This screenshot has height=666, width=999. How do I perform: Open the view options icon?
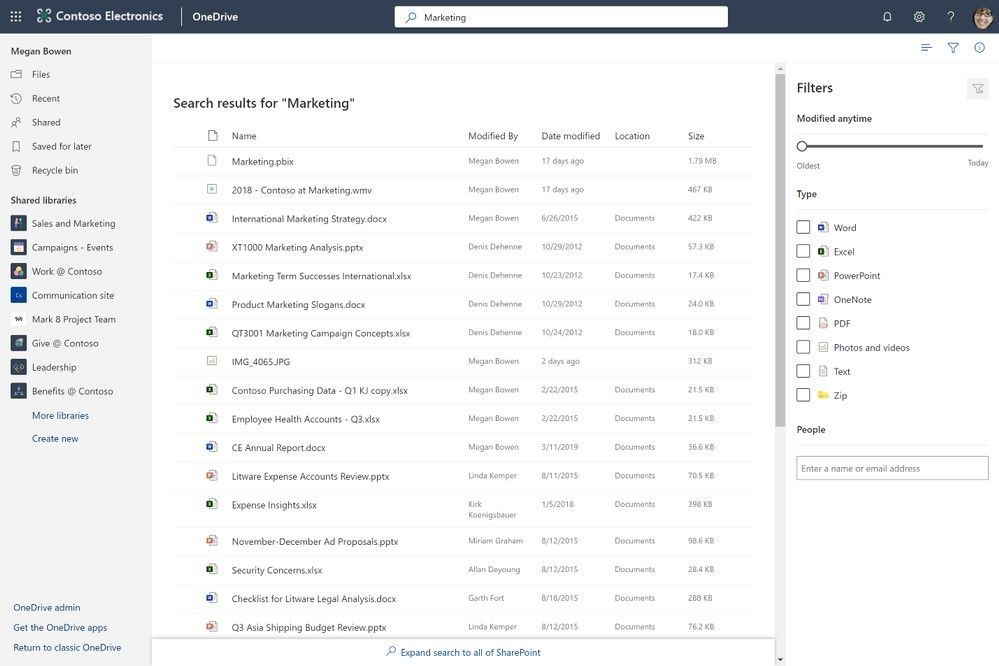pos(926,48)
